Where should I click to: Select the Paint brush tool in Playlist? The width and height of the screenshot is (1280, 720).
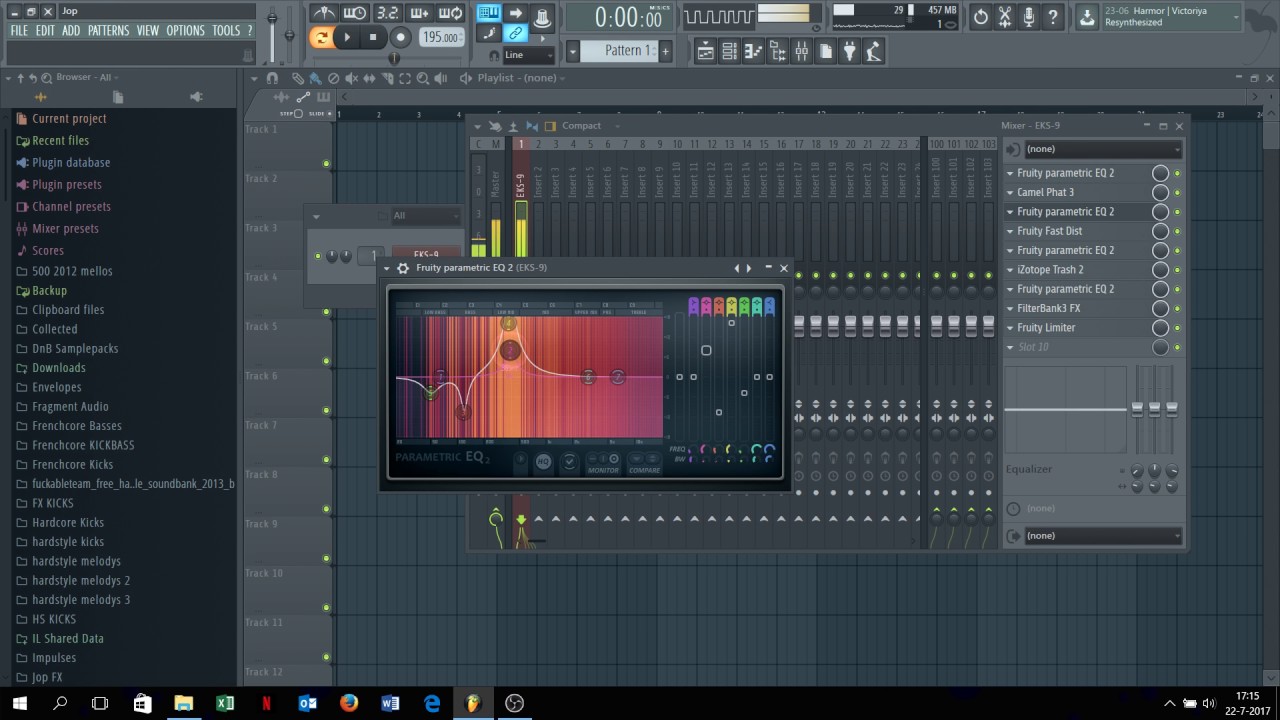point(315,78)
